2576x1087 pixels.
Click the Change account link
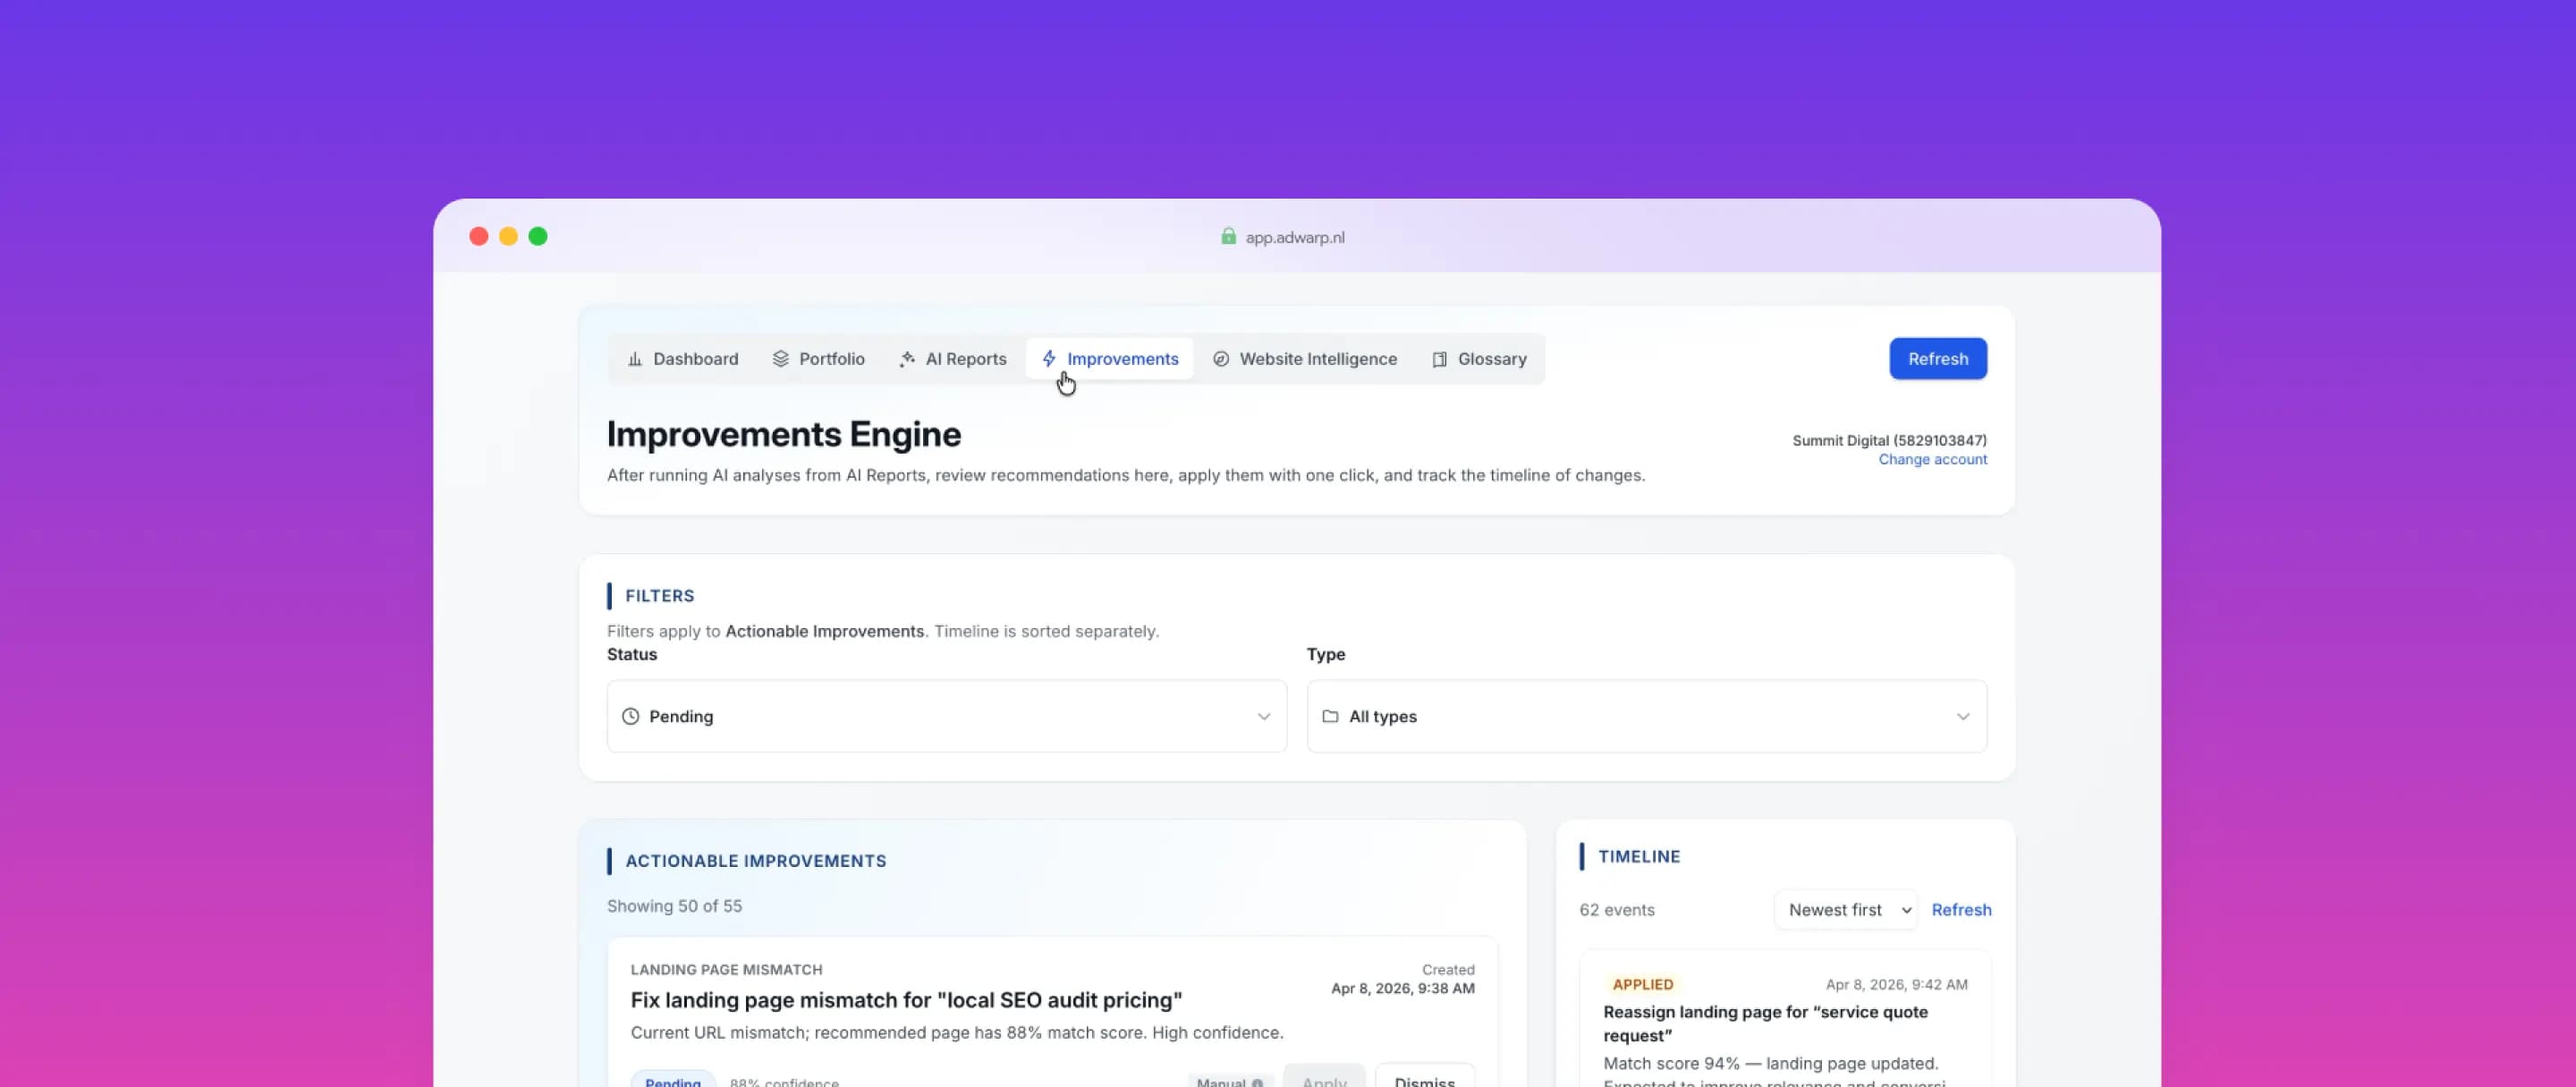coord(1931,459)
